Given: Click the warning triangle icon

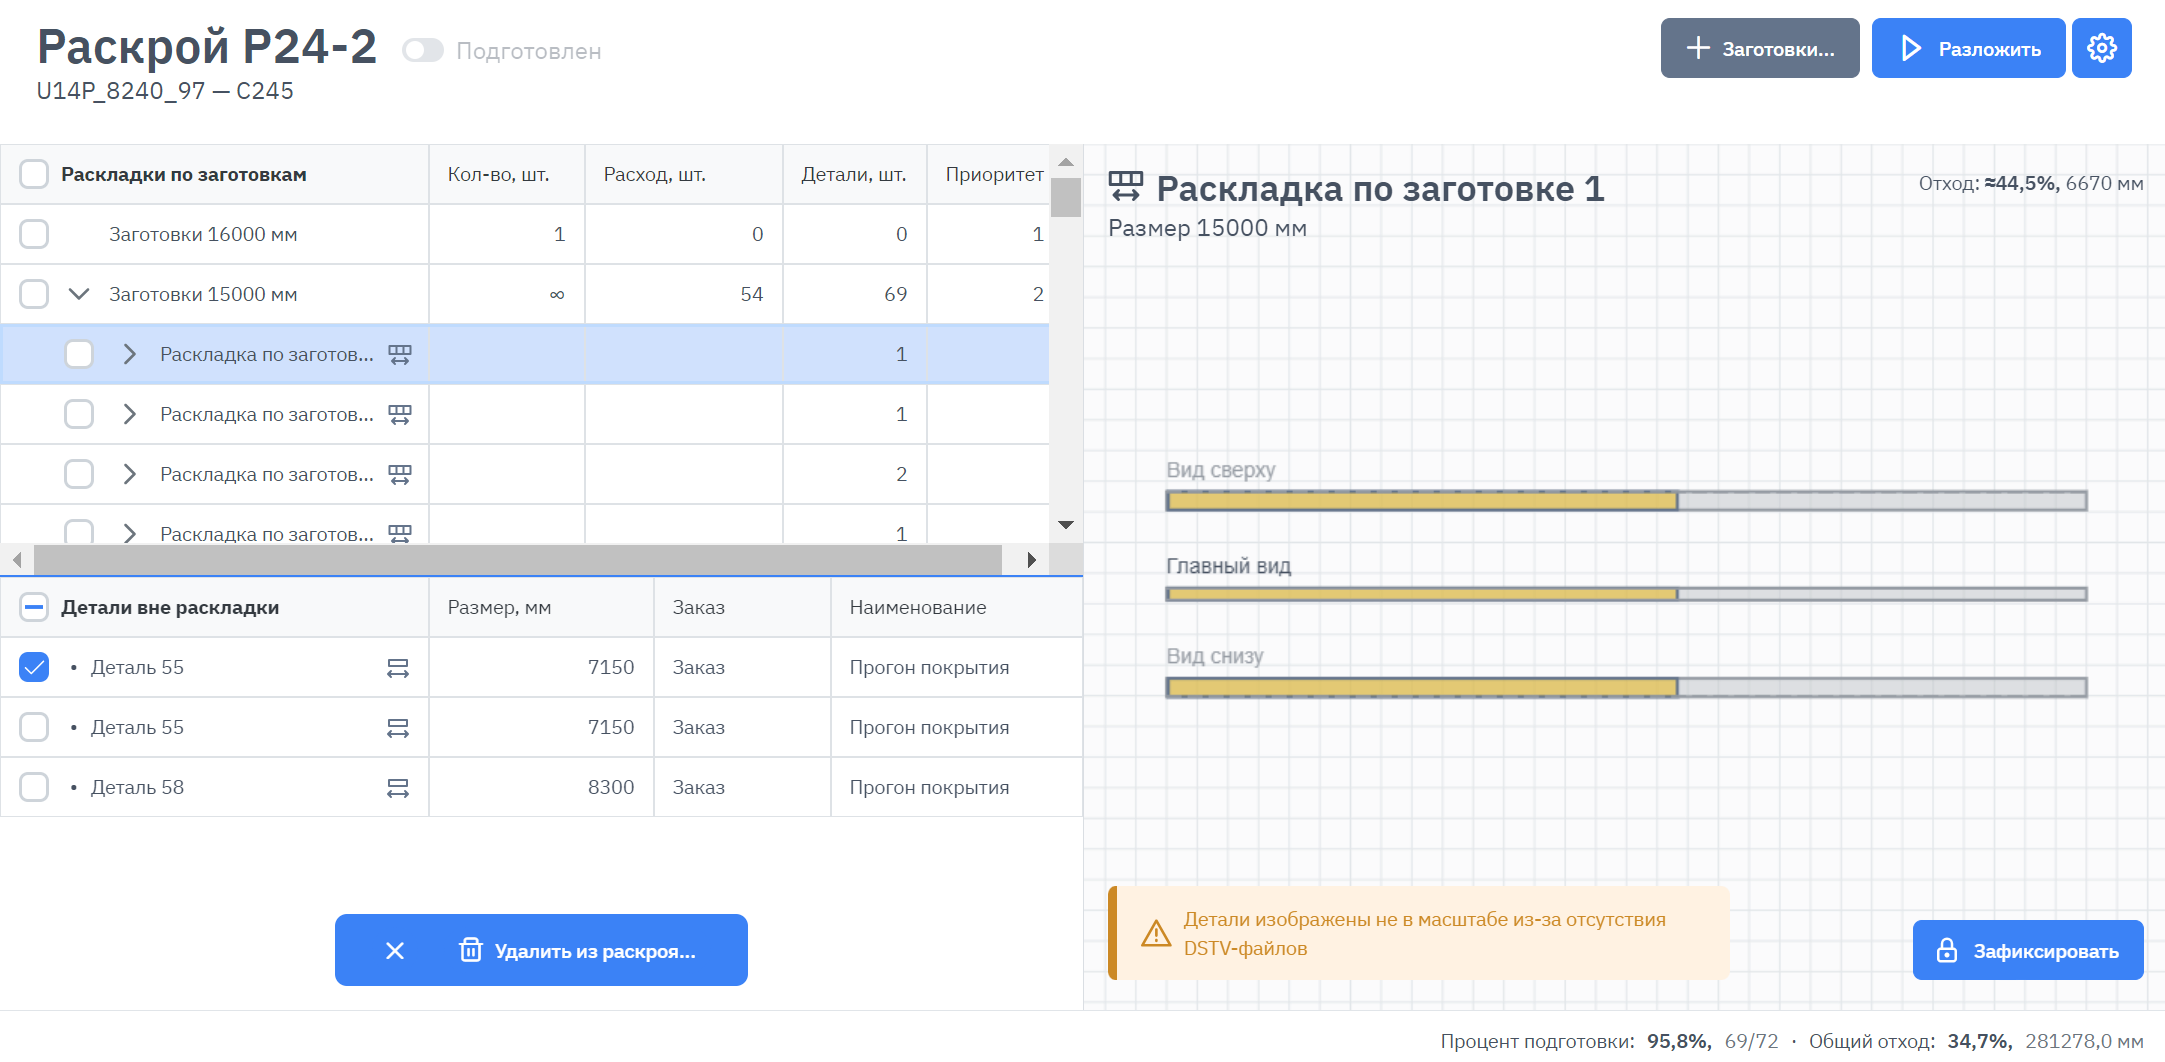Looking at the screenshot, I should [x=1156, y=933].
